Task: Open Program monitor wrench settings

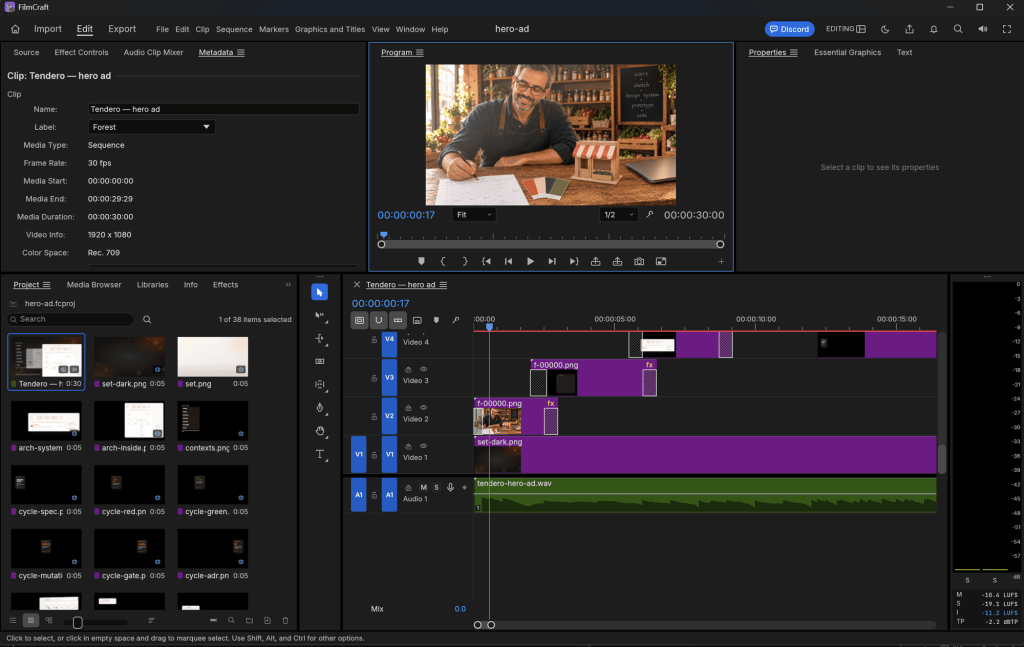Action: point(650,214)
